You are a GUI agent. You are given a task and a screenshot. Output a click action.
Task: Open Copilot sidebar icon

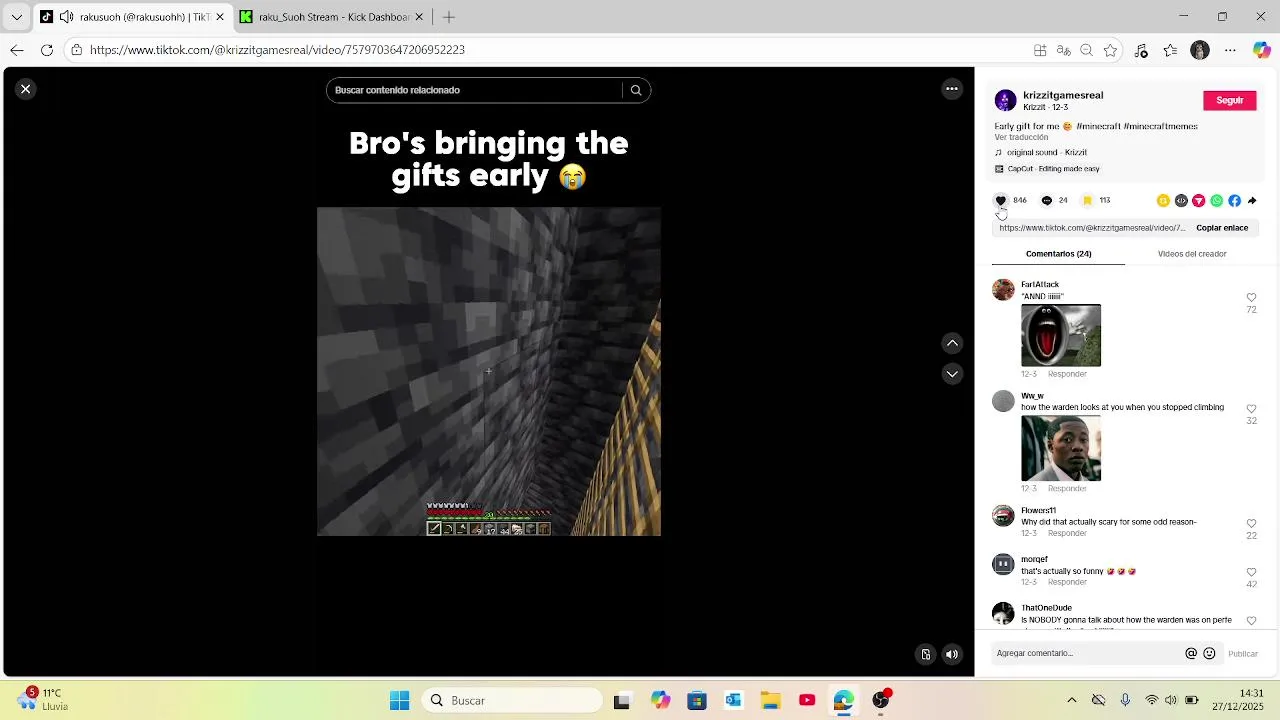pos(1262,50)
